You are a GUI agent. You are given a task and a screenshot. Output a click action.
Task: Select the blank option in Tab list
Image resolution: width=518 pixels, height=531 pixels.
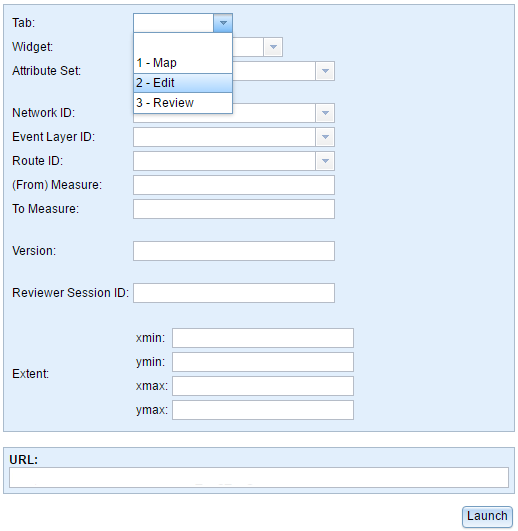[x=183, y=43]
